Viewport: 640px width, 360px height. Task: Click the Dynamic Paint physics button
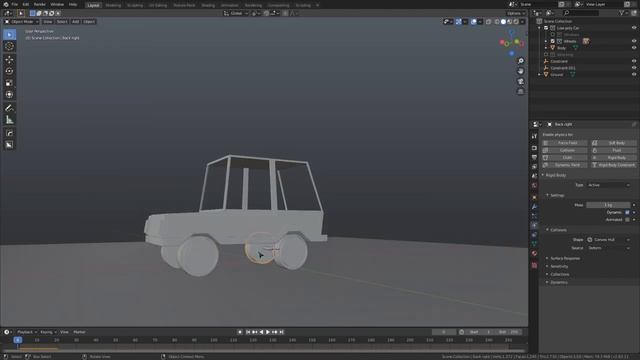564,165
